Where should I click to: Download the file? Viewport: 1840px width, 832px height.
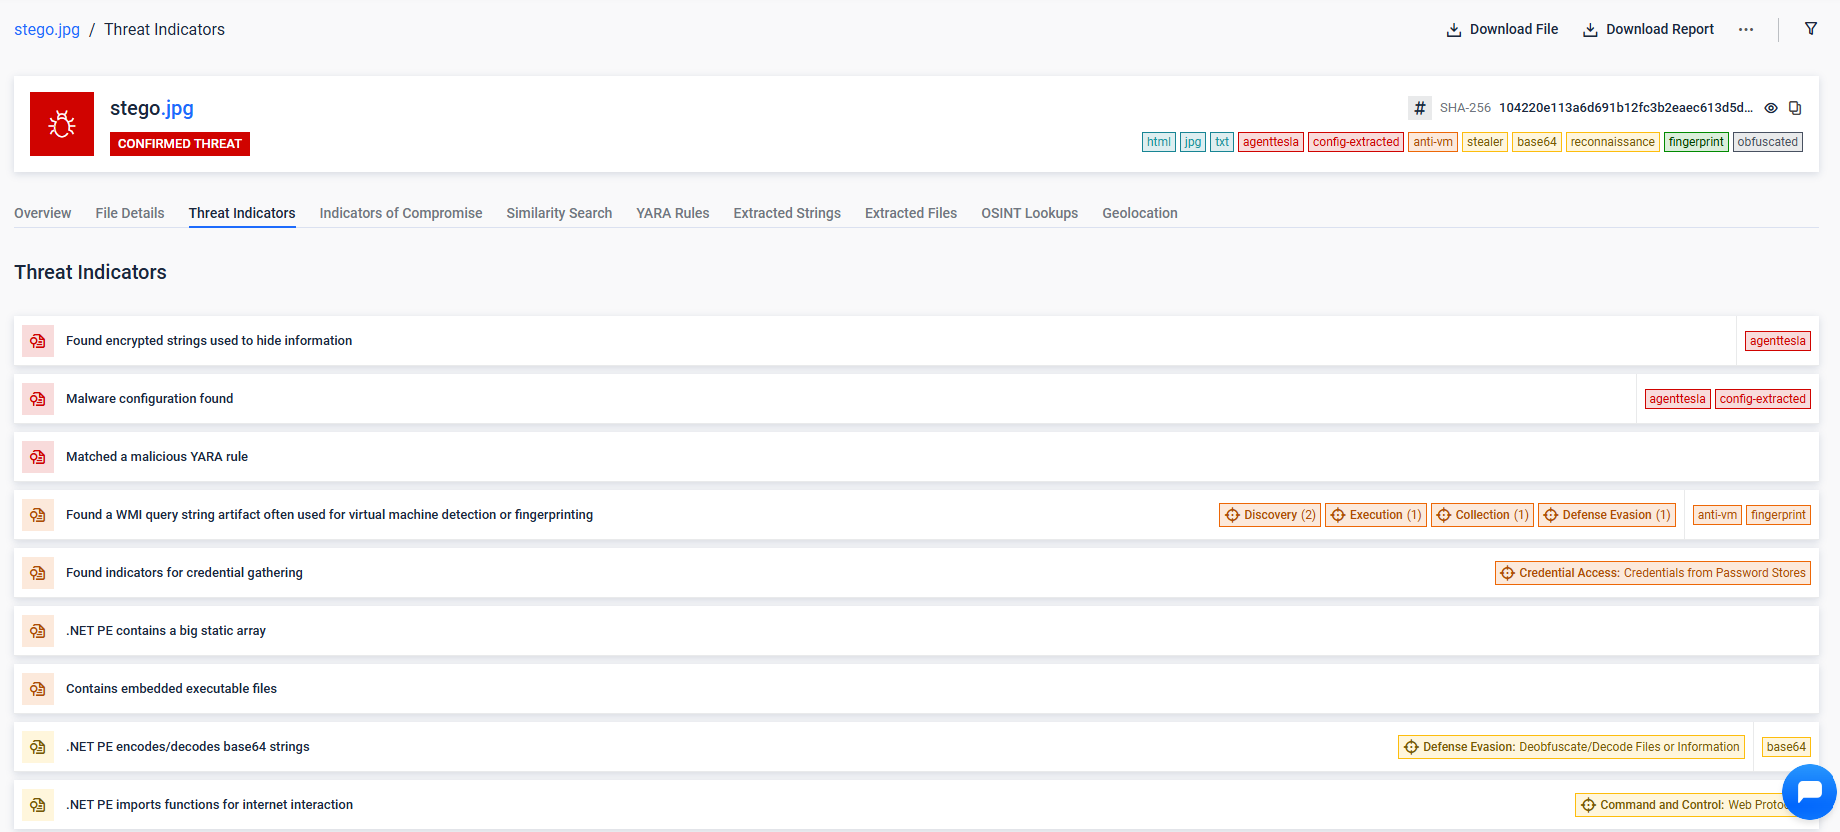click(1502, 30)
